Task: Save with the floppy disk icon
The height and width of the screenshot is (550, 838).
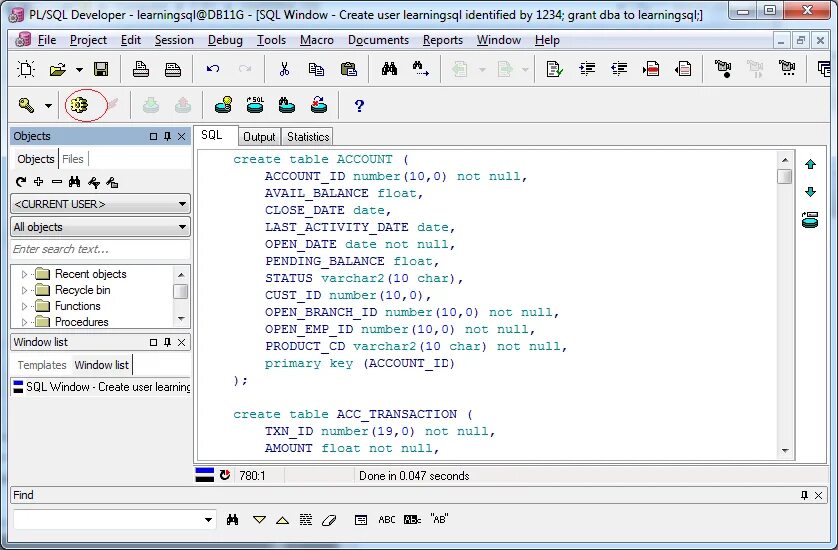Action: pyautogui.click(x=101, y=69)
